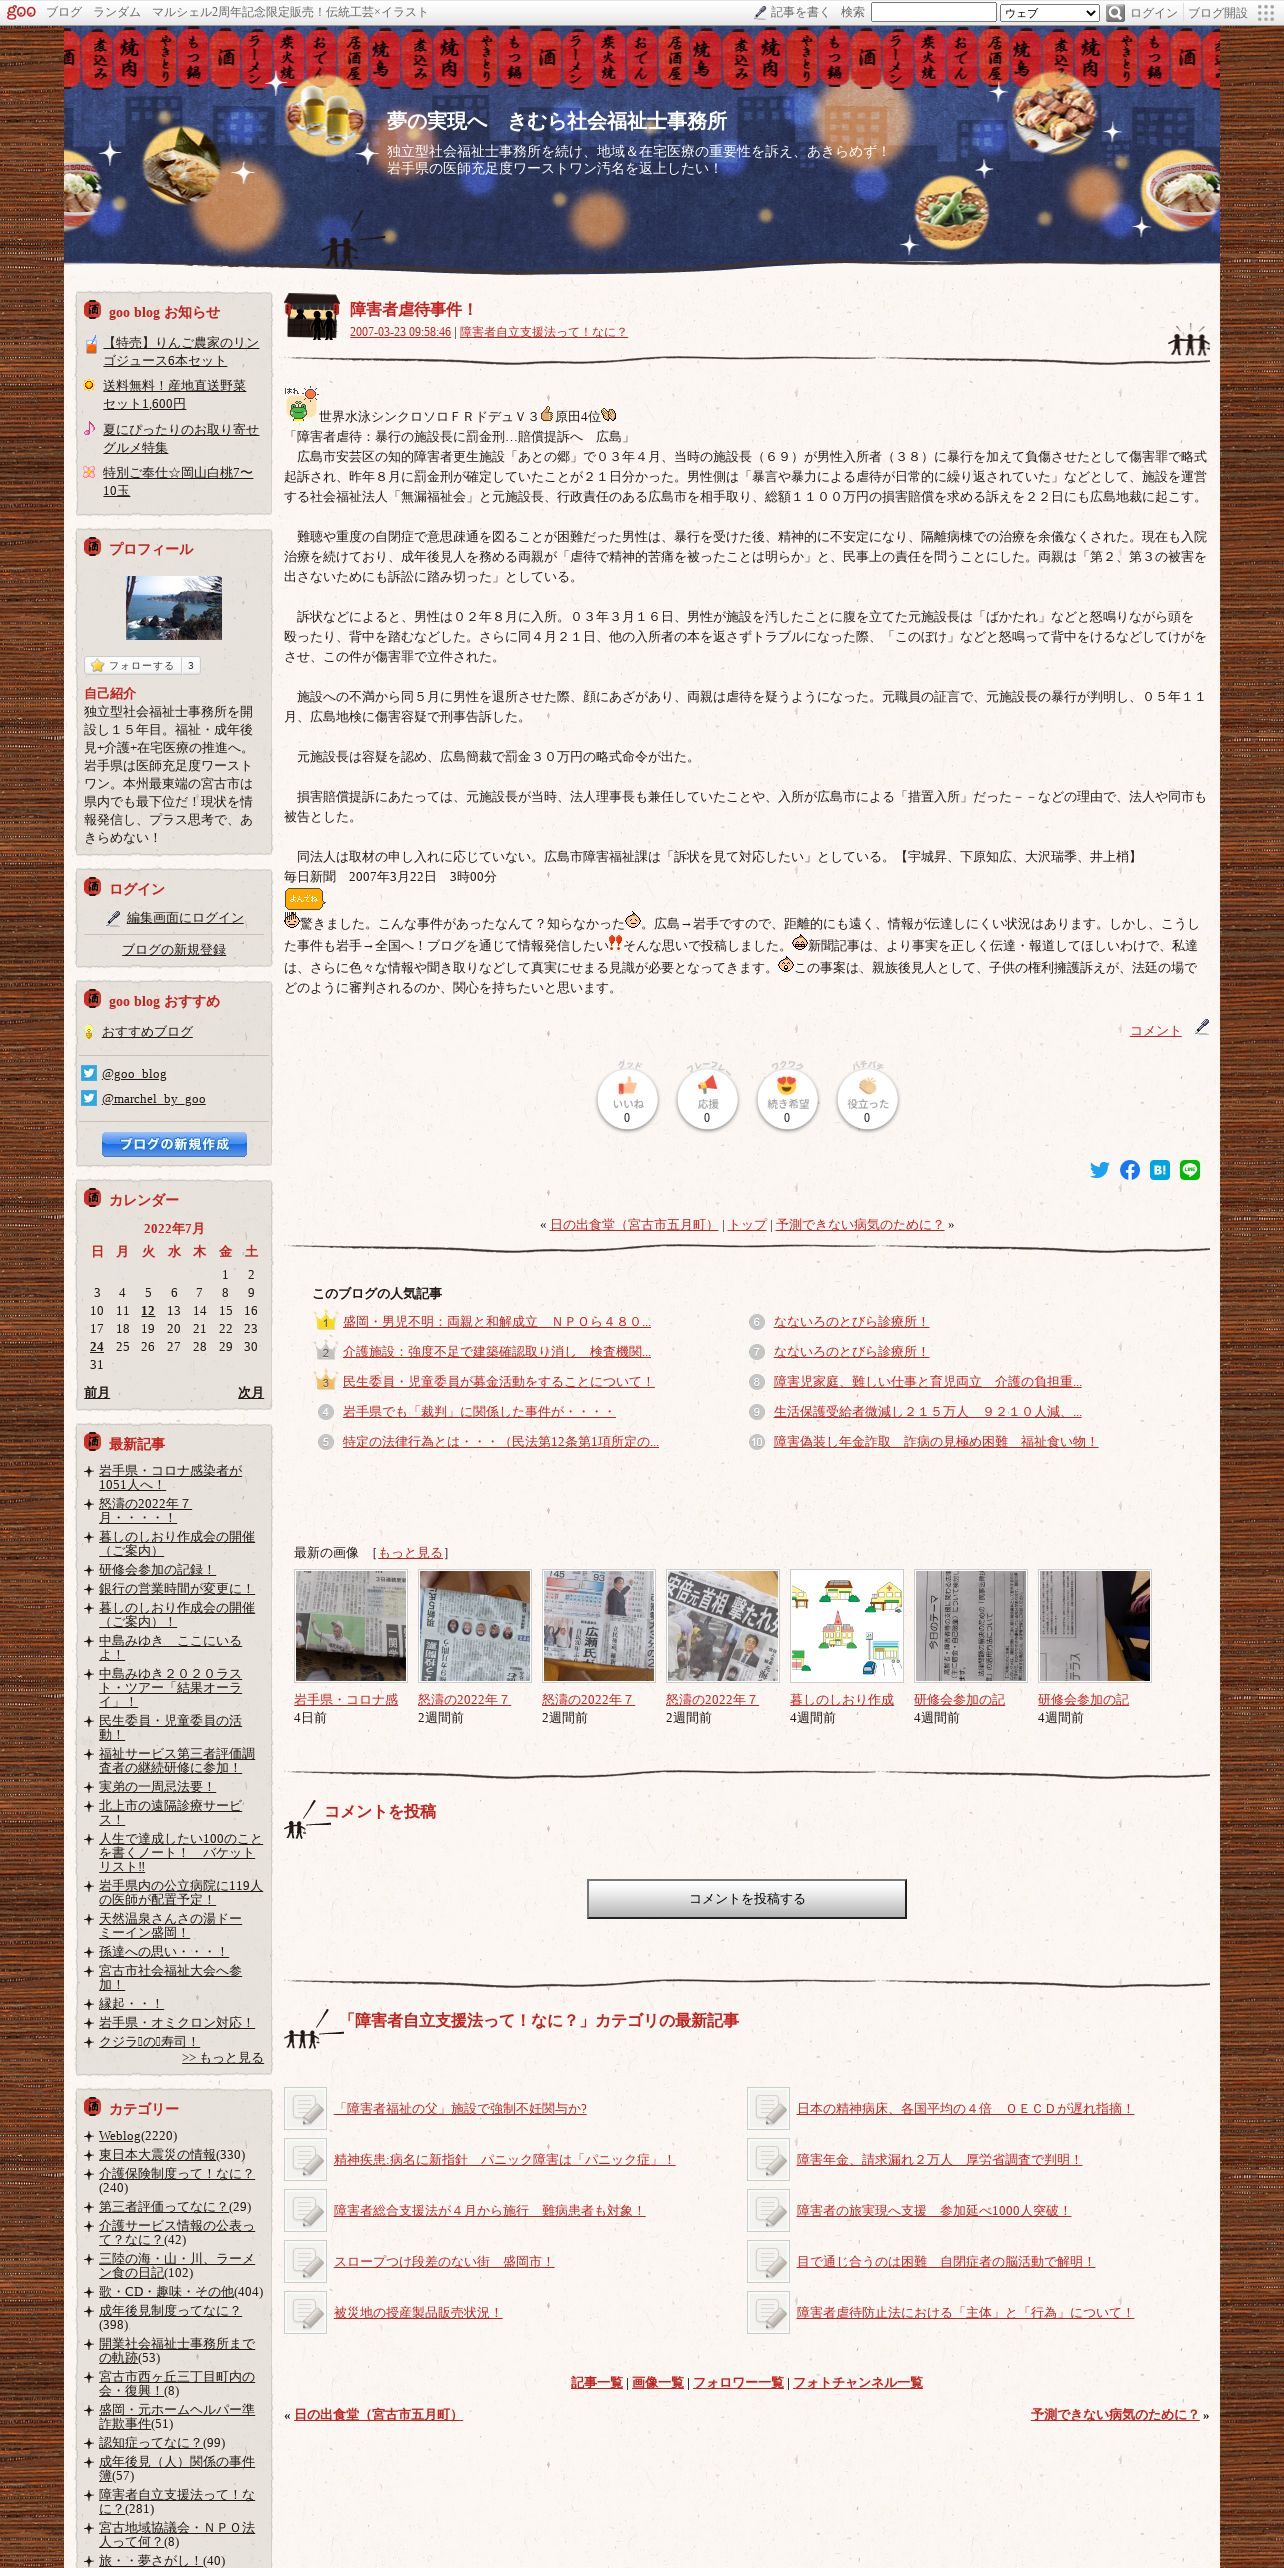The height and width of the screenshot is (2568, 1284).
Task: Open the search scope ウェブ dropdown
Action: pos(1050,13)
